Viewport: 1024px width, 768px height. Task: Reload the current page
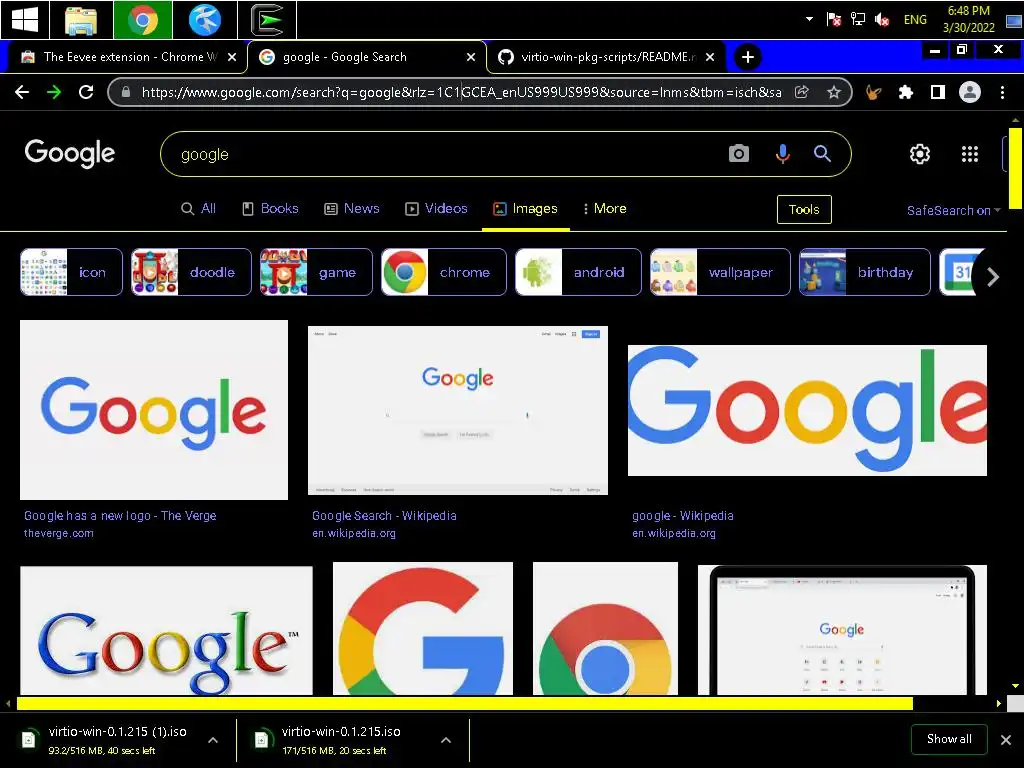point(86,92)
